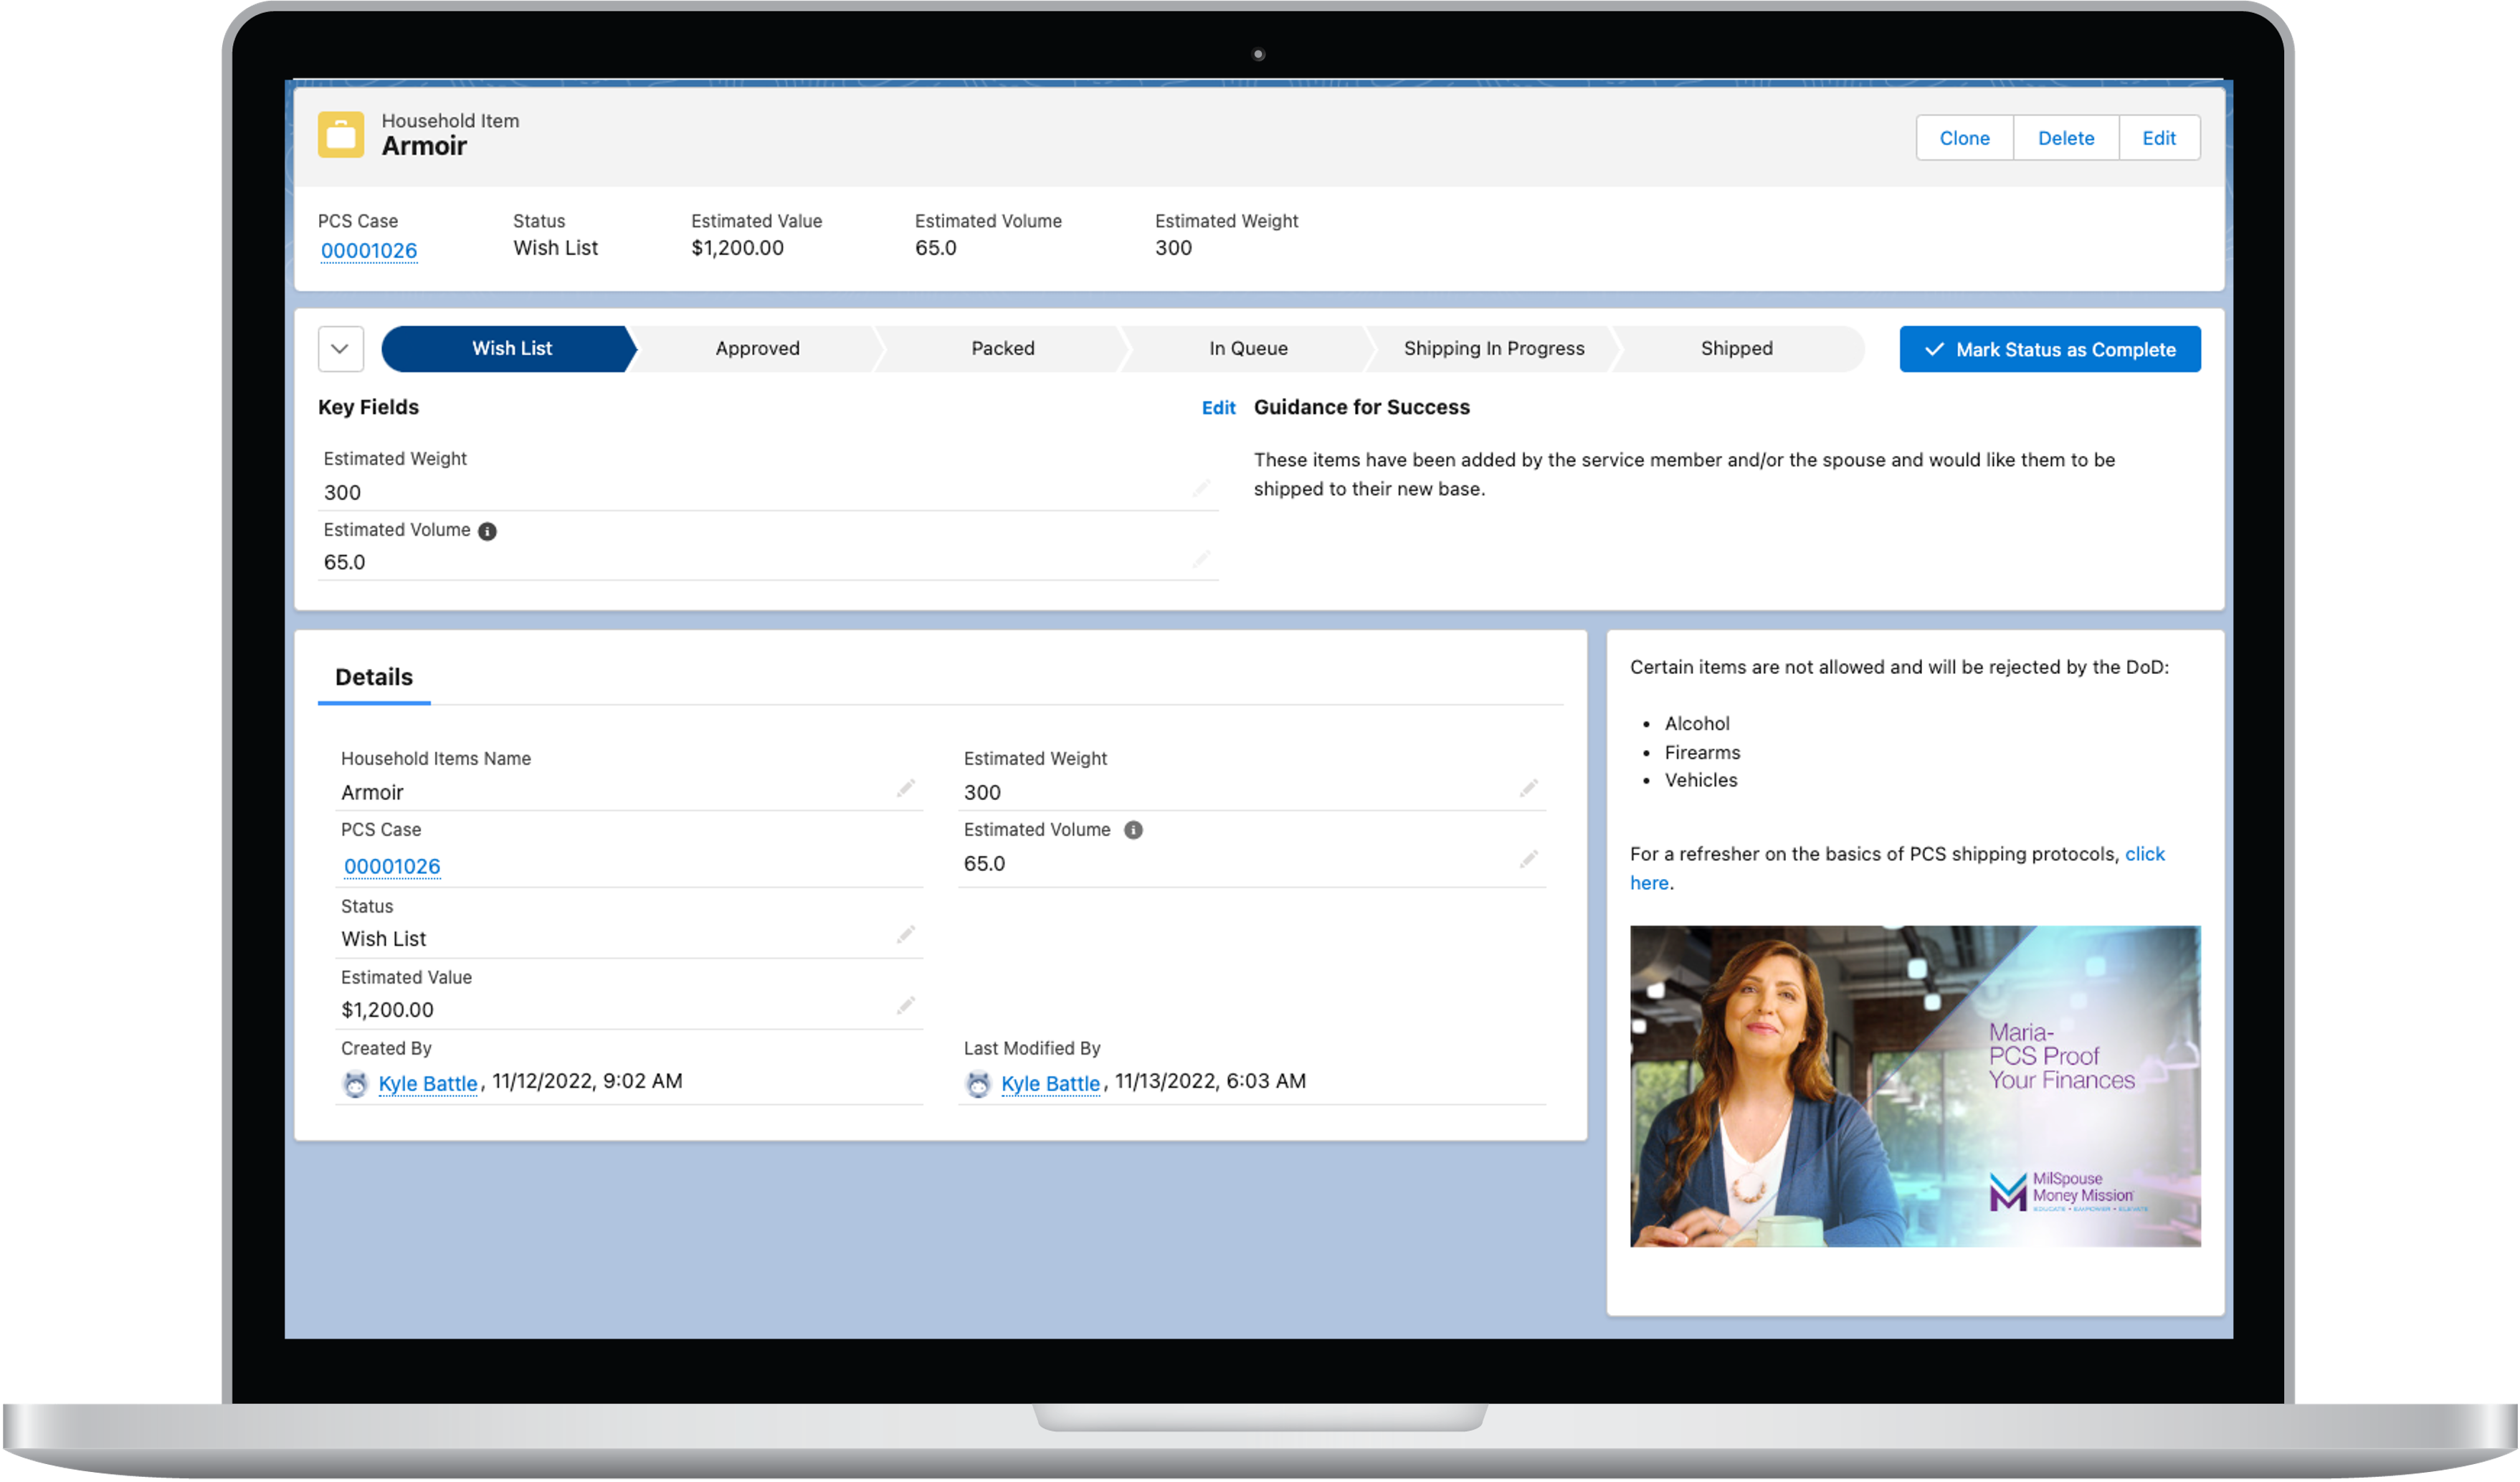The height and width of the screenshot is (1482, 2520).
Task: Select the Approved path stage
Action: pos(757,349)
